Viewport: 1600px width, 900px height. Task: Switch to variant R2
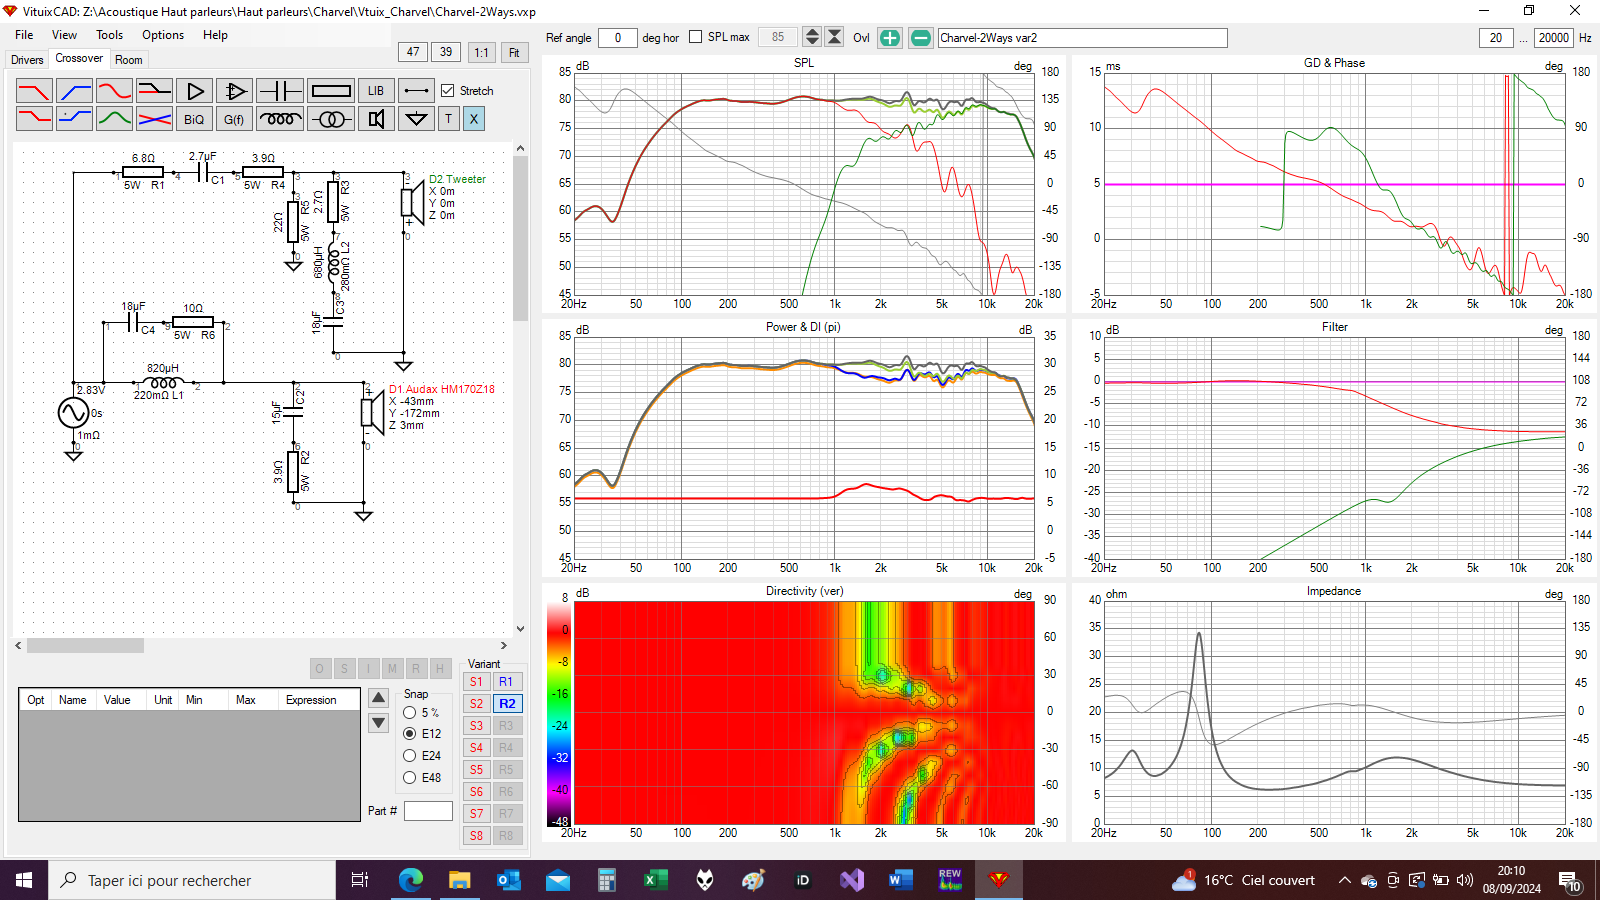coord(507,704)
